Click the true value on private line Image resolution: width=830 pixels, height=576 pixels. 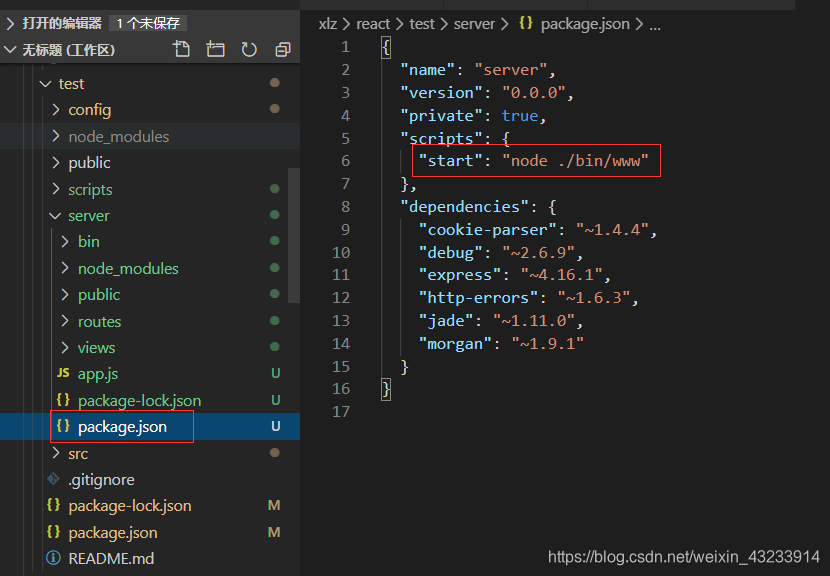click(520, 115)
